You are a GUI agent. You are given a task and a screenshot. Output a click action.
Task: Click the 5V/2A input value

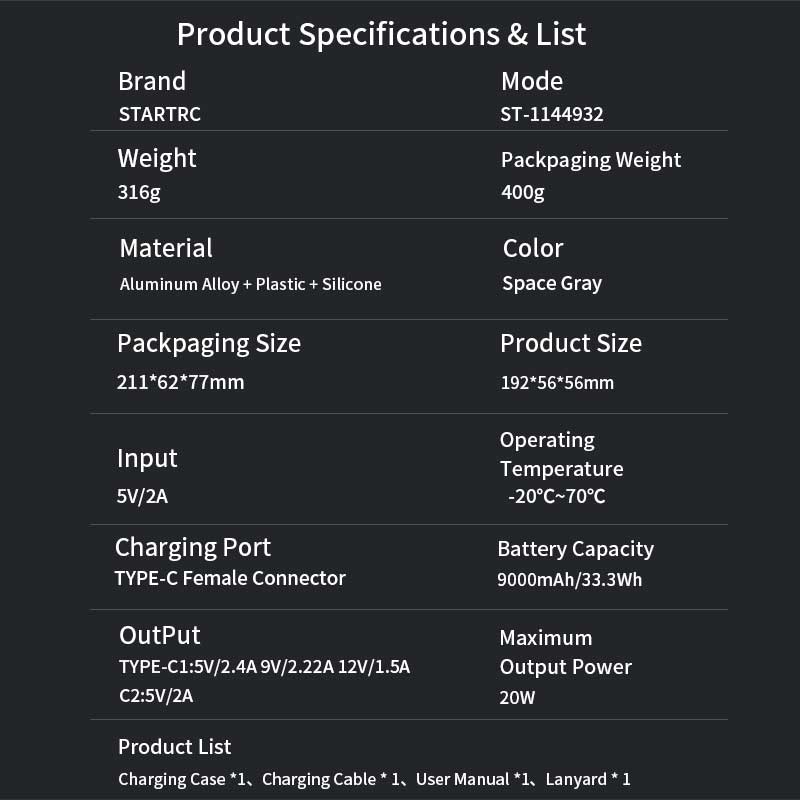click(x=145, y=495)
